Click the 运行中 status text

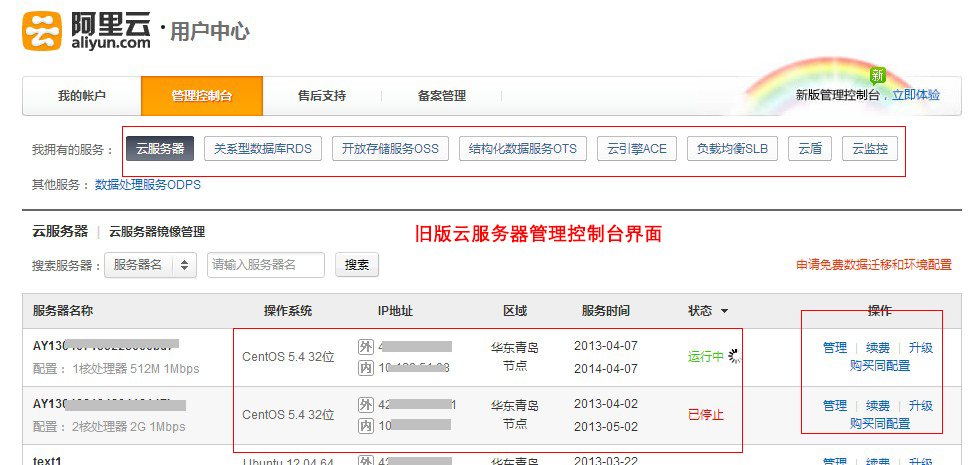(706, 356)
